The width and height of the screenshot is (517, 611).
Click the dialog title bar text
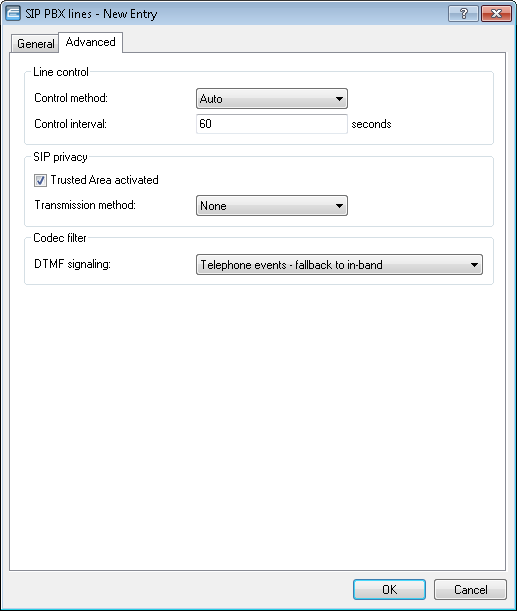[91, 14]
